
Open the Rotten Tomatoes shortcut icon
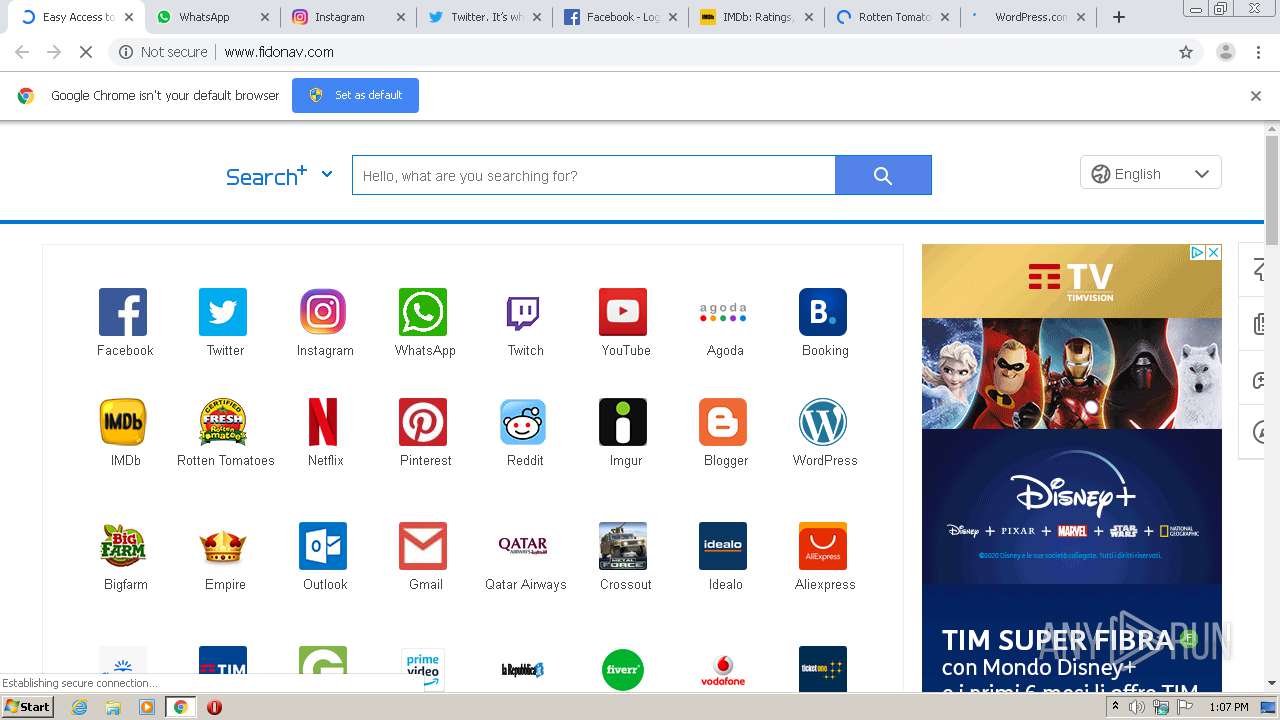click(x=223, y=422)
